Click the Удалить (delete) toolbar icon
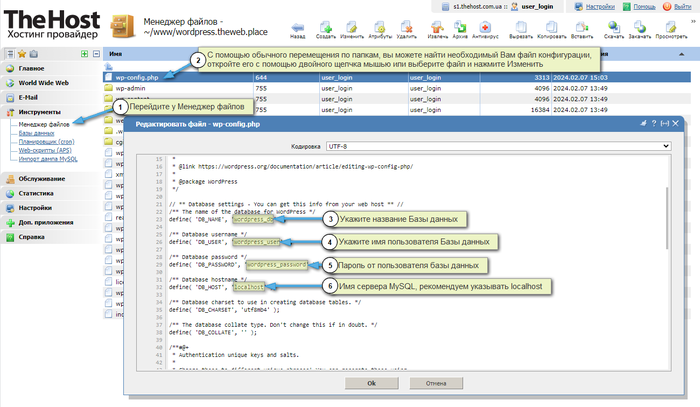The image size is (700, 407). (x=406, y=30)
